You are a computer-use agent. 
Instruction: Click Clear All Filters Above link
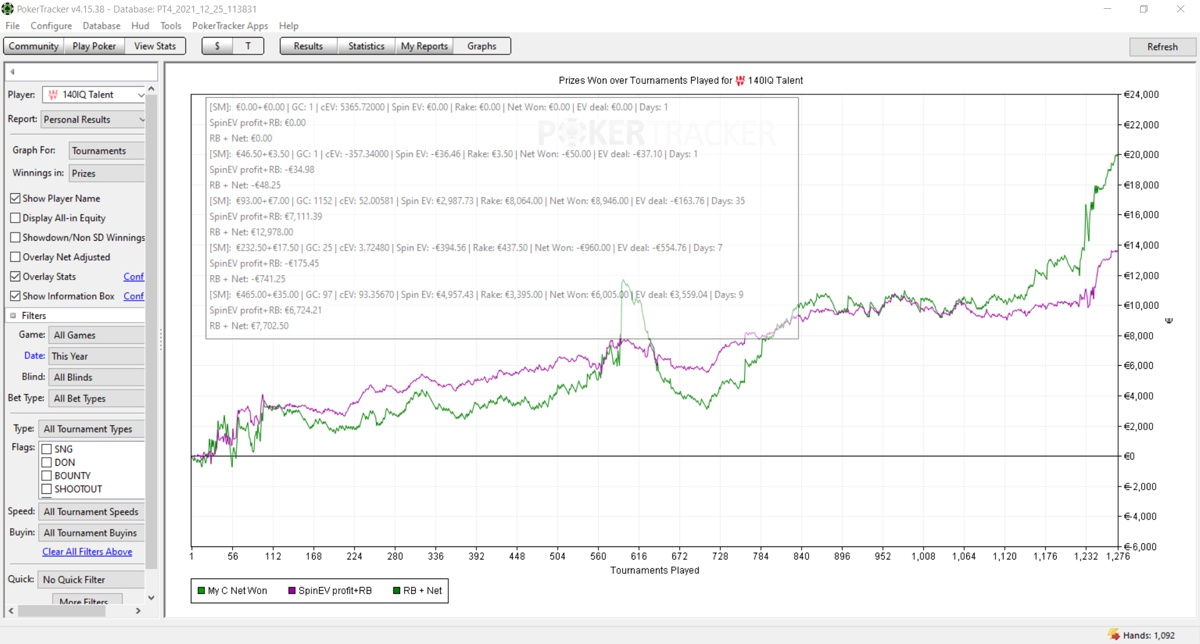pyautogui.click(x=87, y=552)
